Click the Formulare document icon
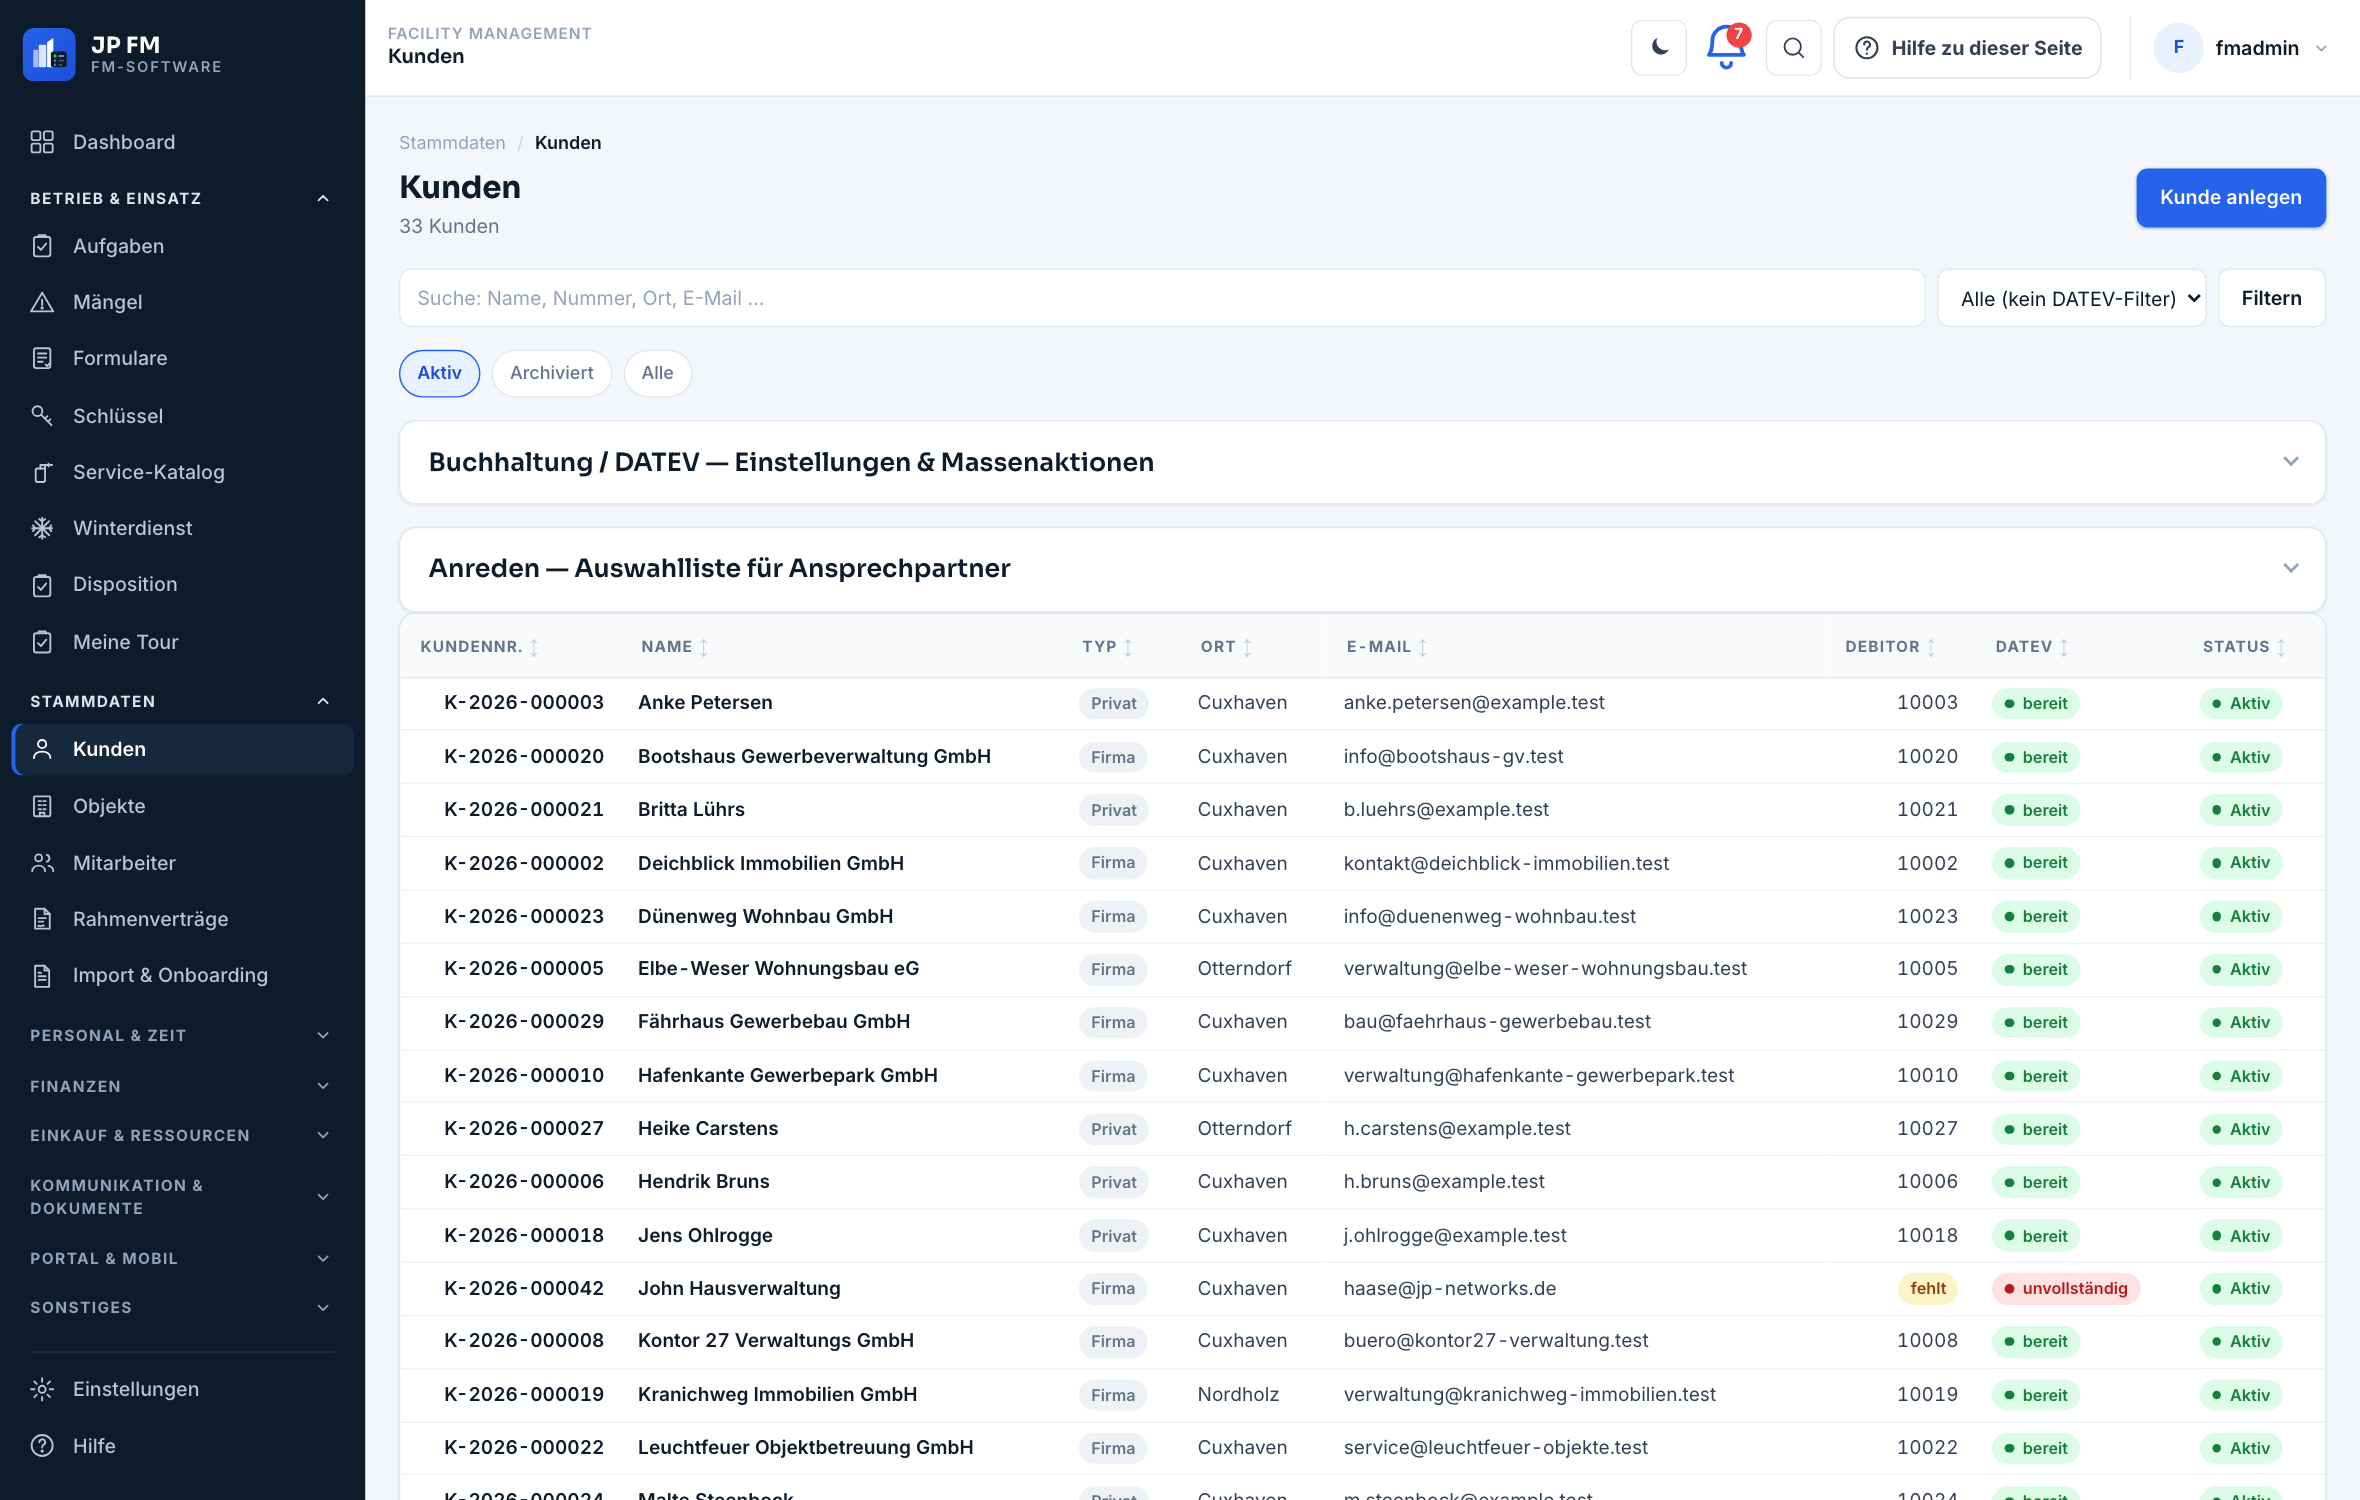2360x1500 pixels. (42, 358)
